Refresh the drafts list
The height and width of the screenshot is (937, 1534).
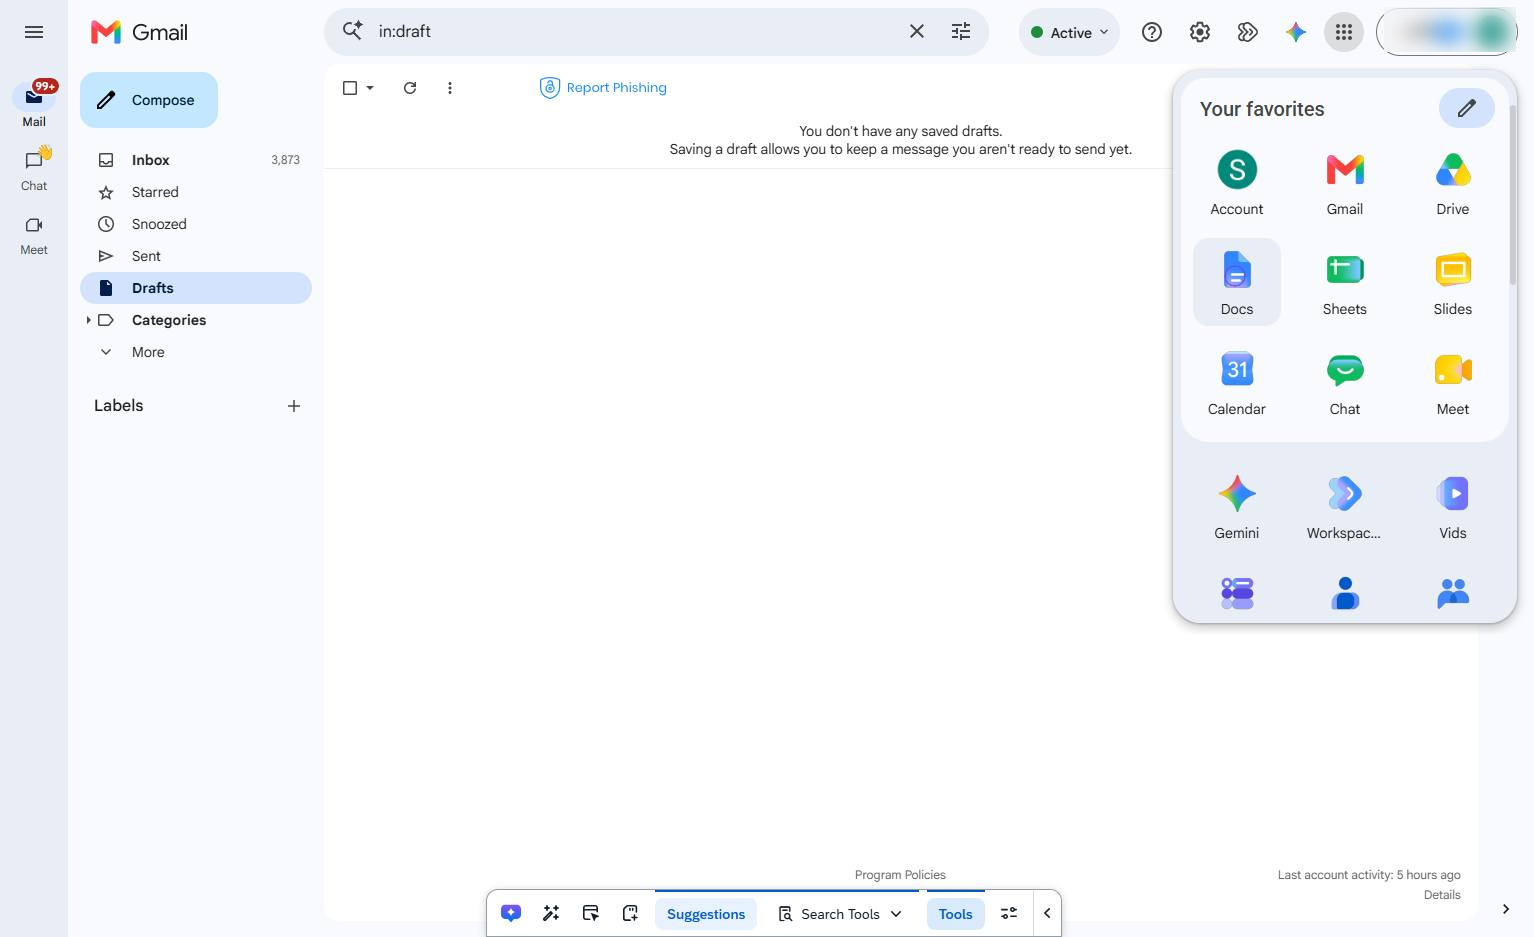tap(410, 88)
